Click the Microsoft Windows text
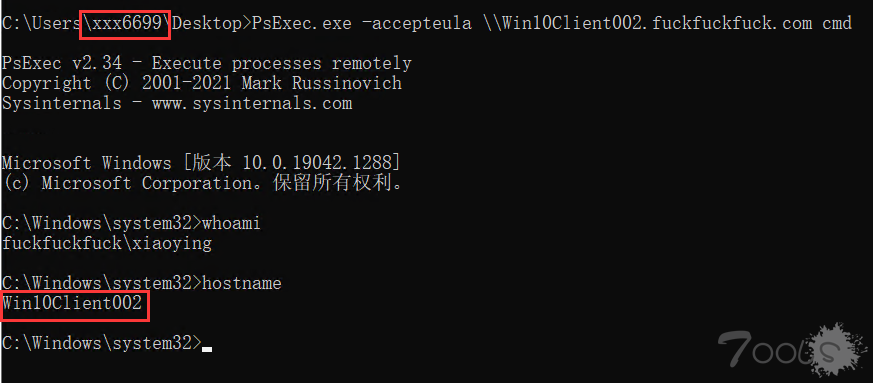Viewport: 873px width, 383px height. 87,163
